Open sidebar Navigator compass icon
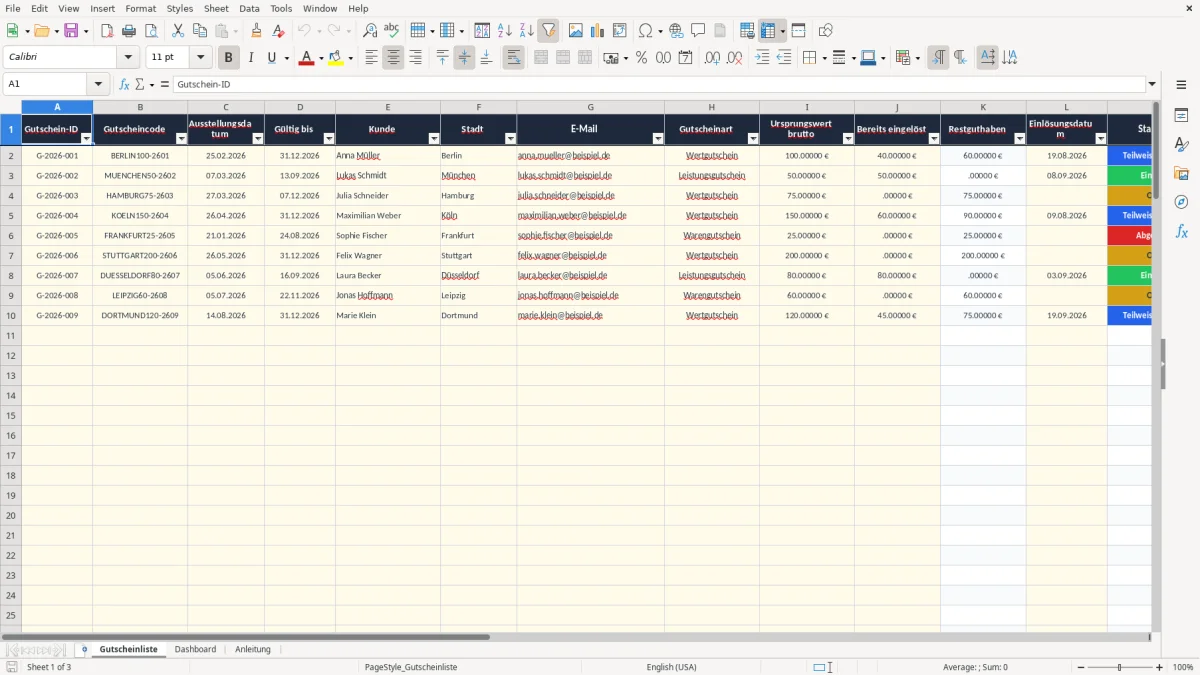1200x675 pixels. click(1181, 202)
